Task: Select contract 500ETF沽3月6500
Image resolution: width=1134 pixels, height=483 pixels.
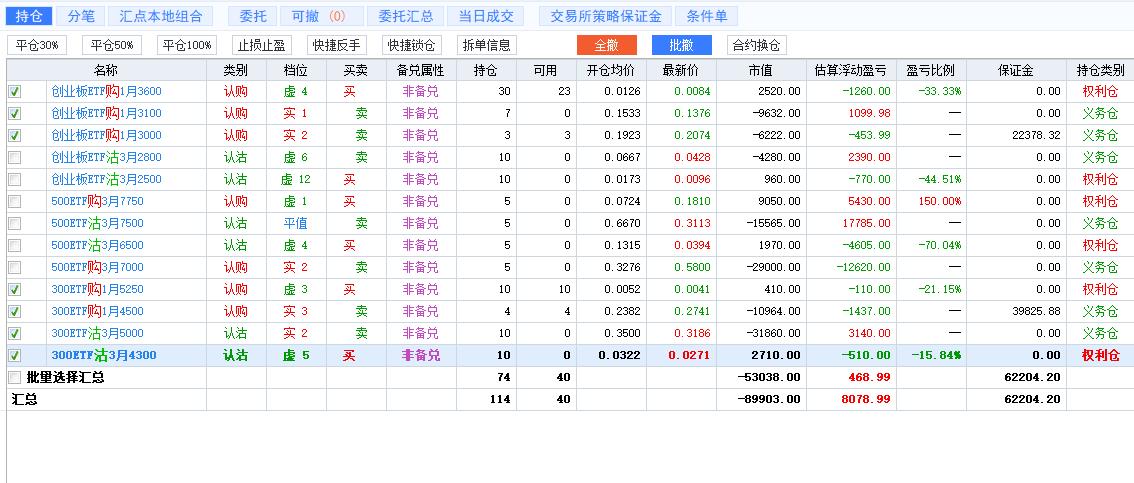Action: (x=98, y=245)
